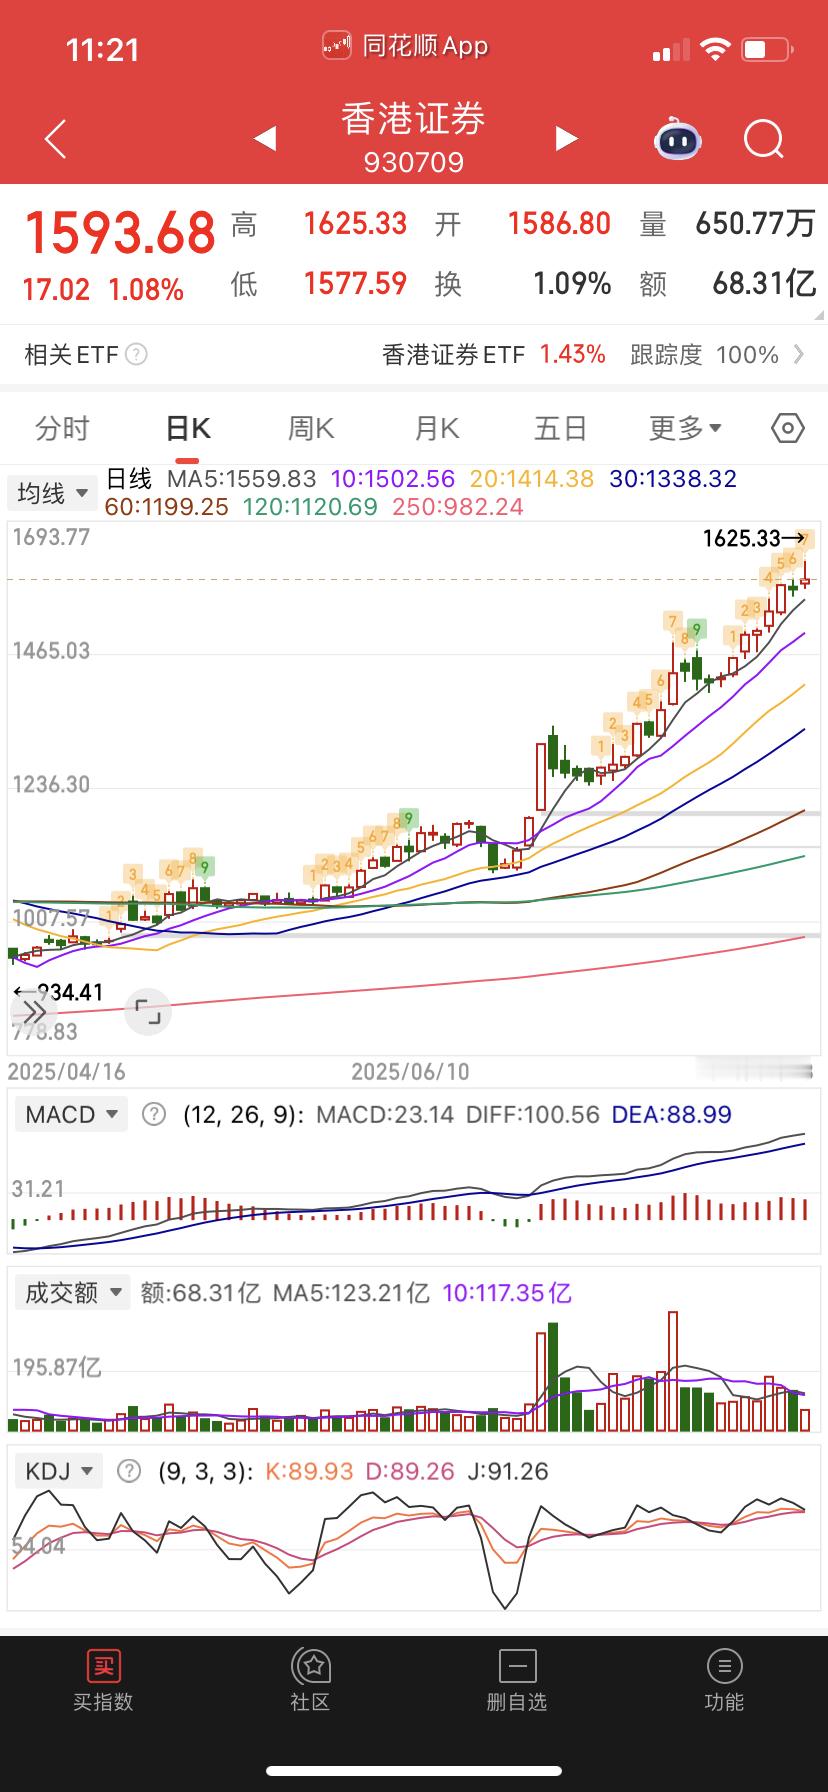Open search with the magnifier icon

pos(764,139)
